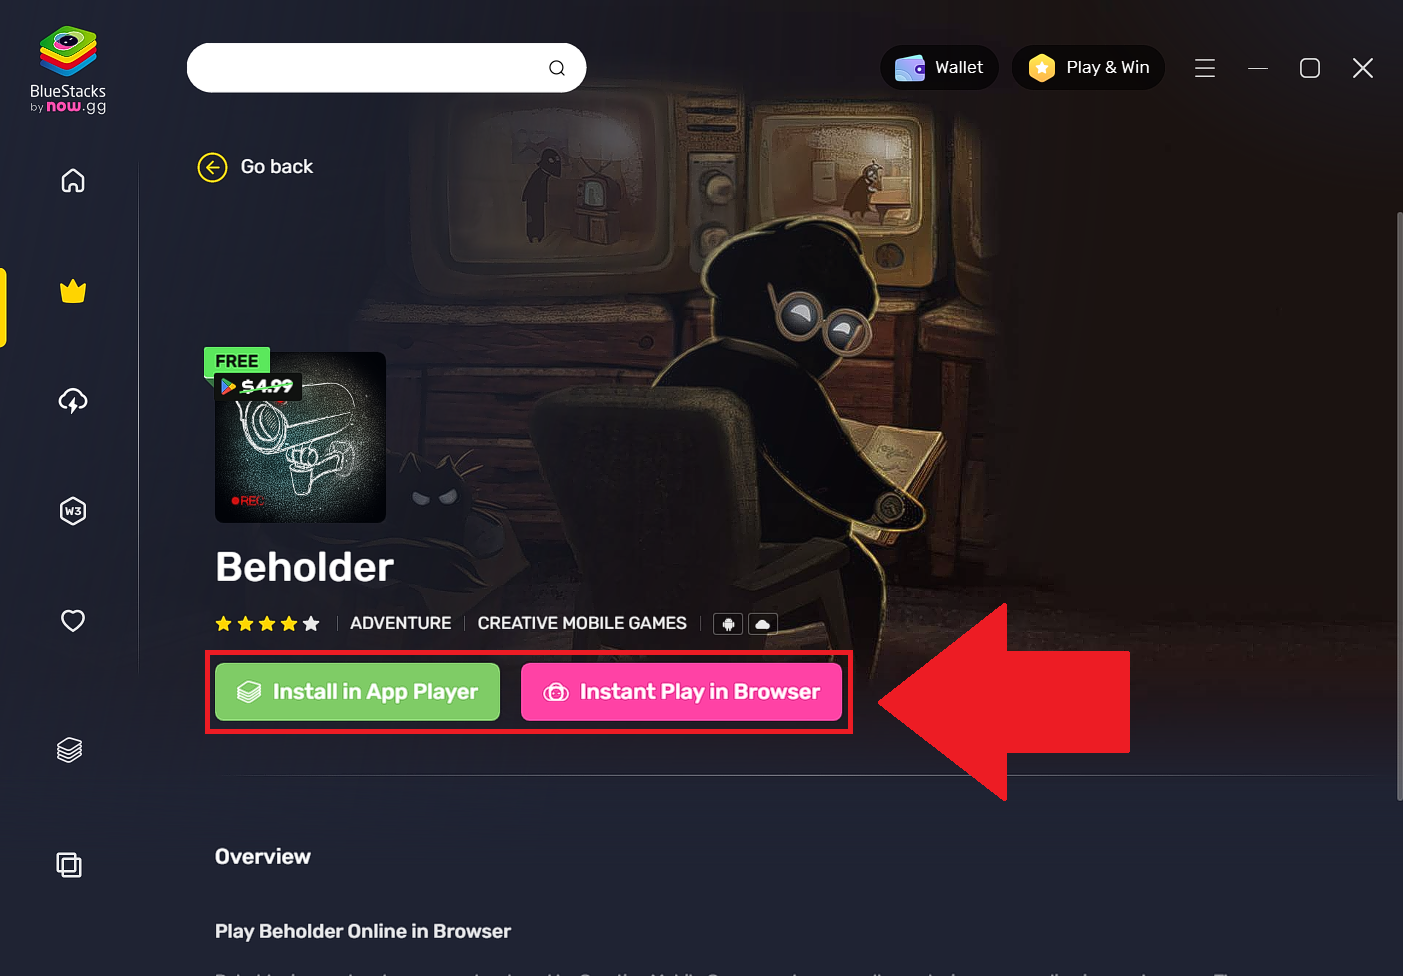Click the Android platform icon
Image resolution: width=1403 pixels, height=976 pixels.
728,624
